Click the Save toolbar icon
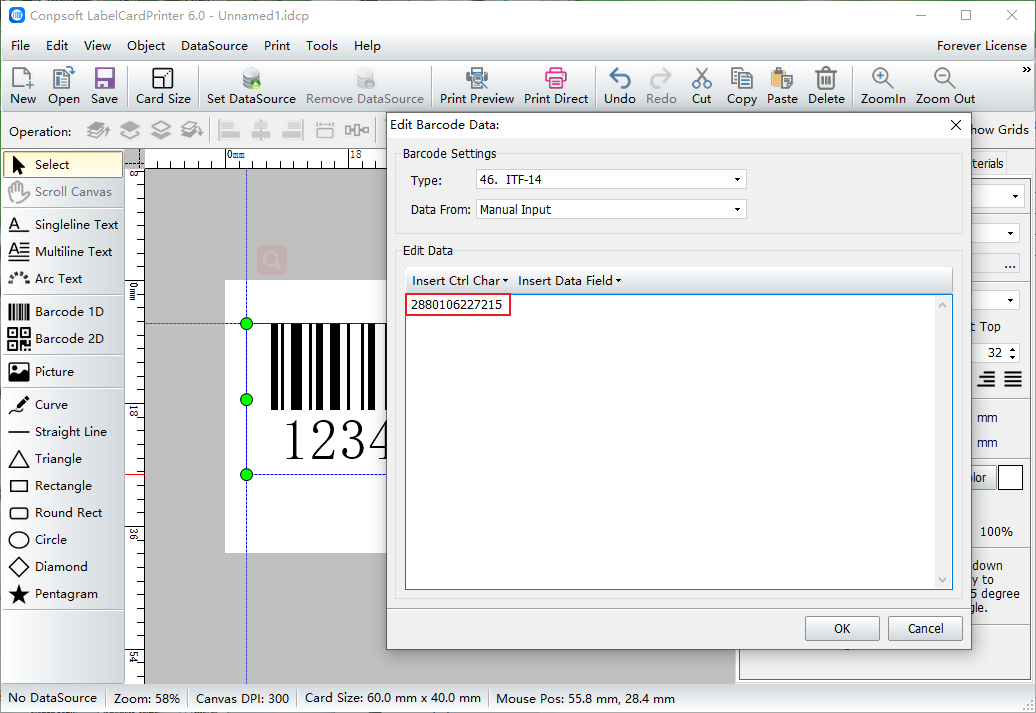Screen dimensions: 1036x713 tap(104, 86)
